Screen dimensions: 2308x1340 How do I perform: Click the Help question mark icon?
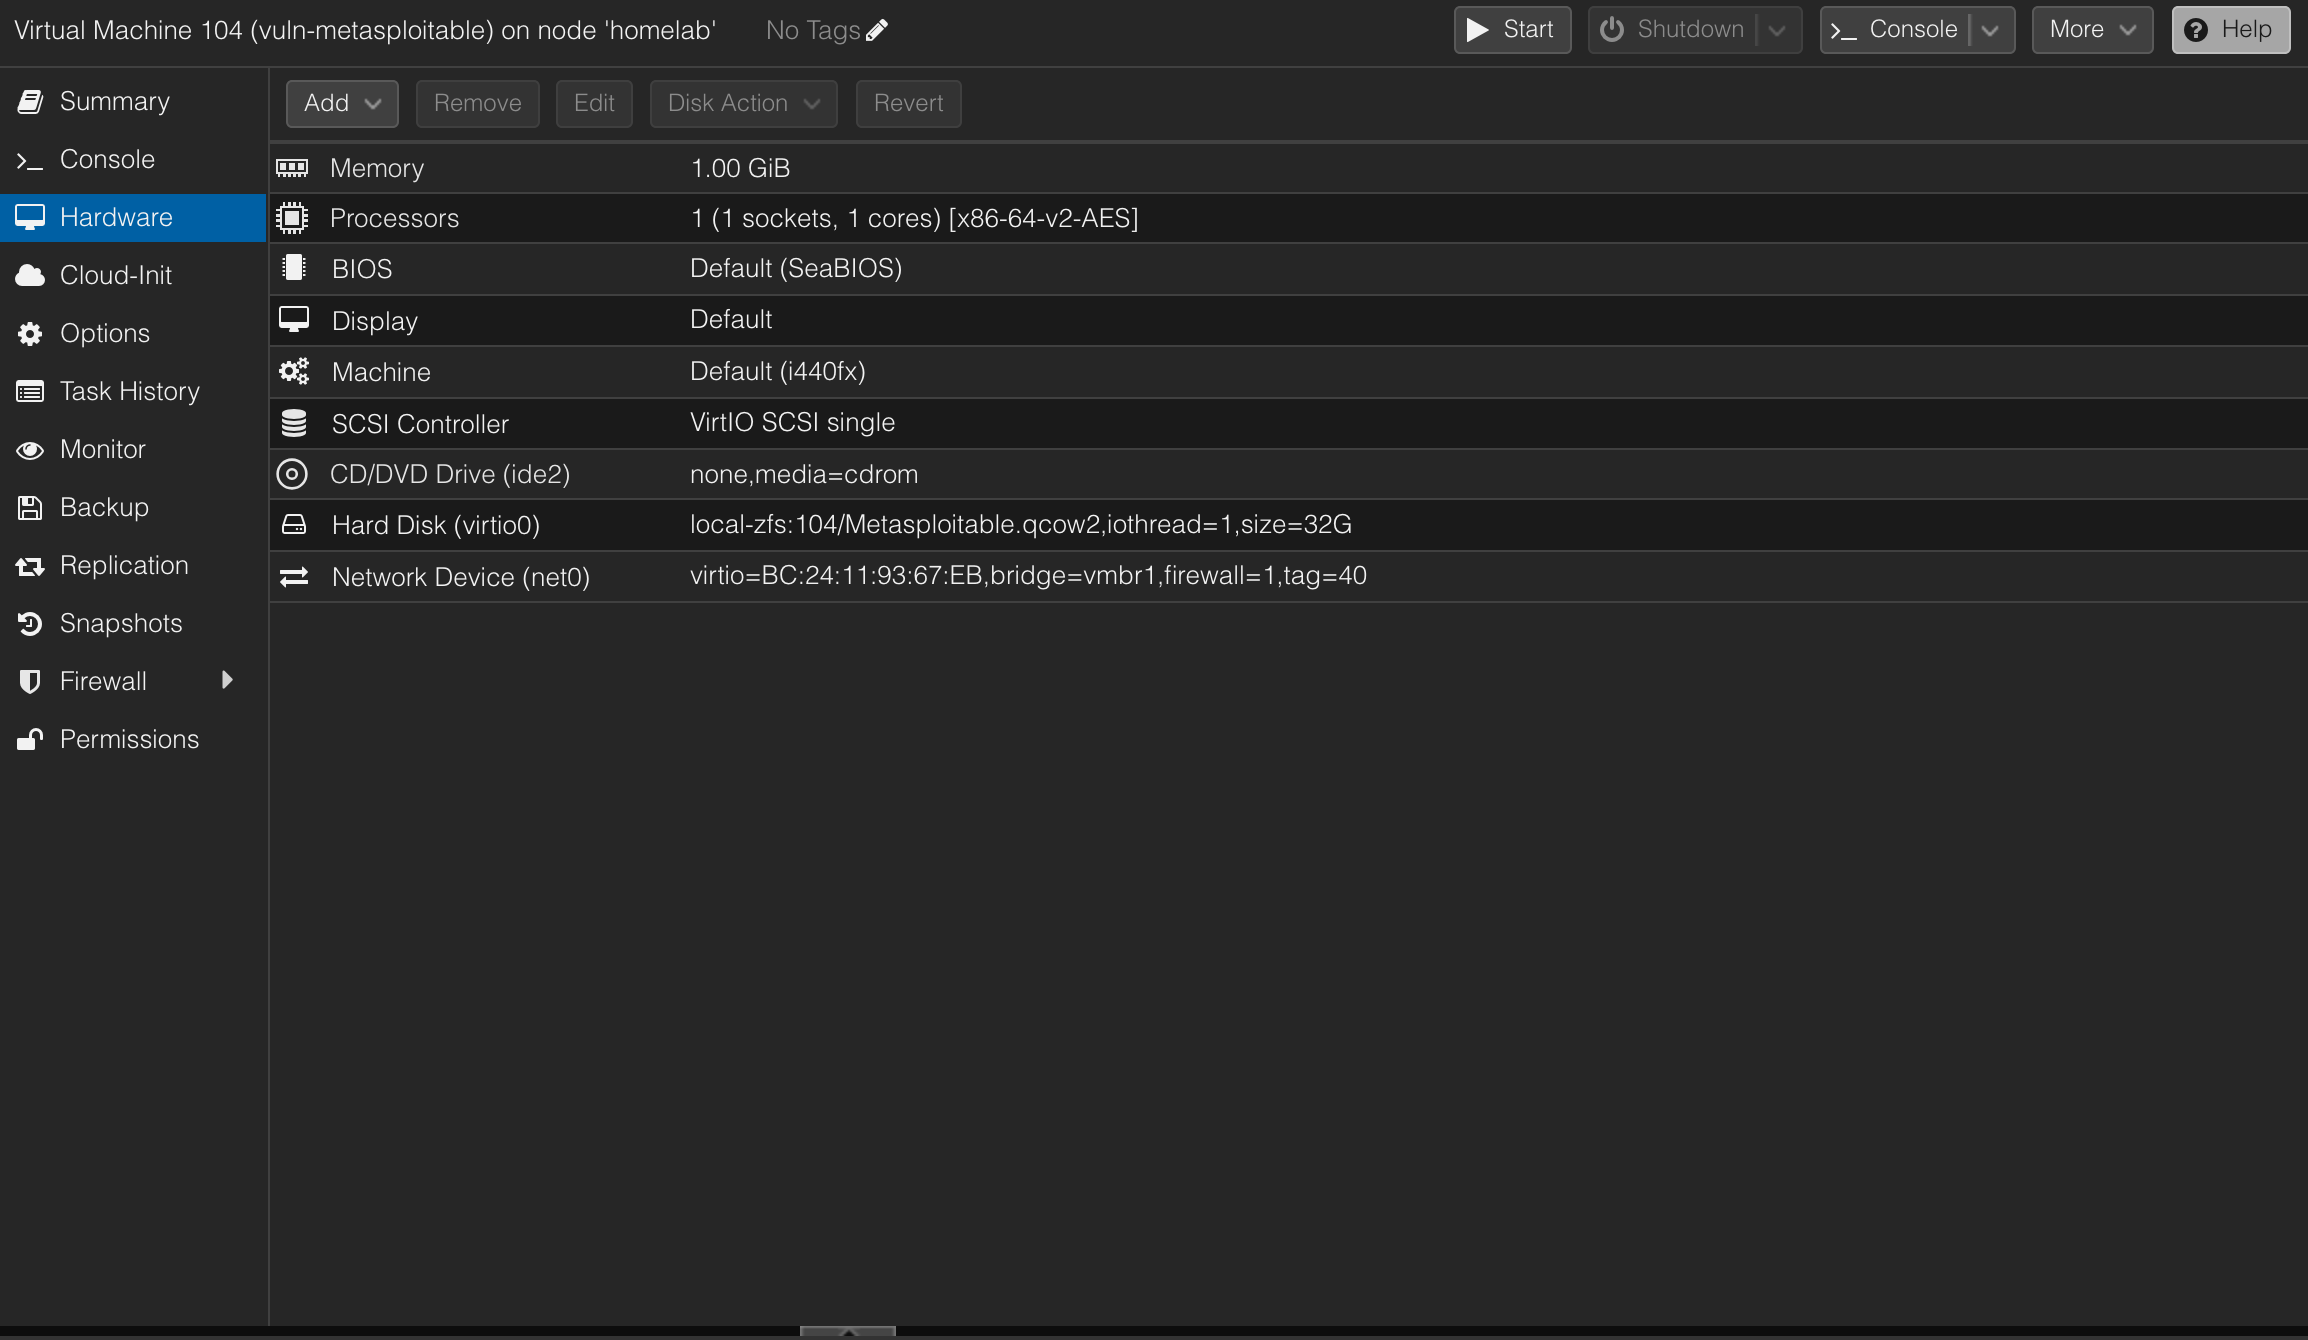pos(2196,30)
